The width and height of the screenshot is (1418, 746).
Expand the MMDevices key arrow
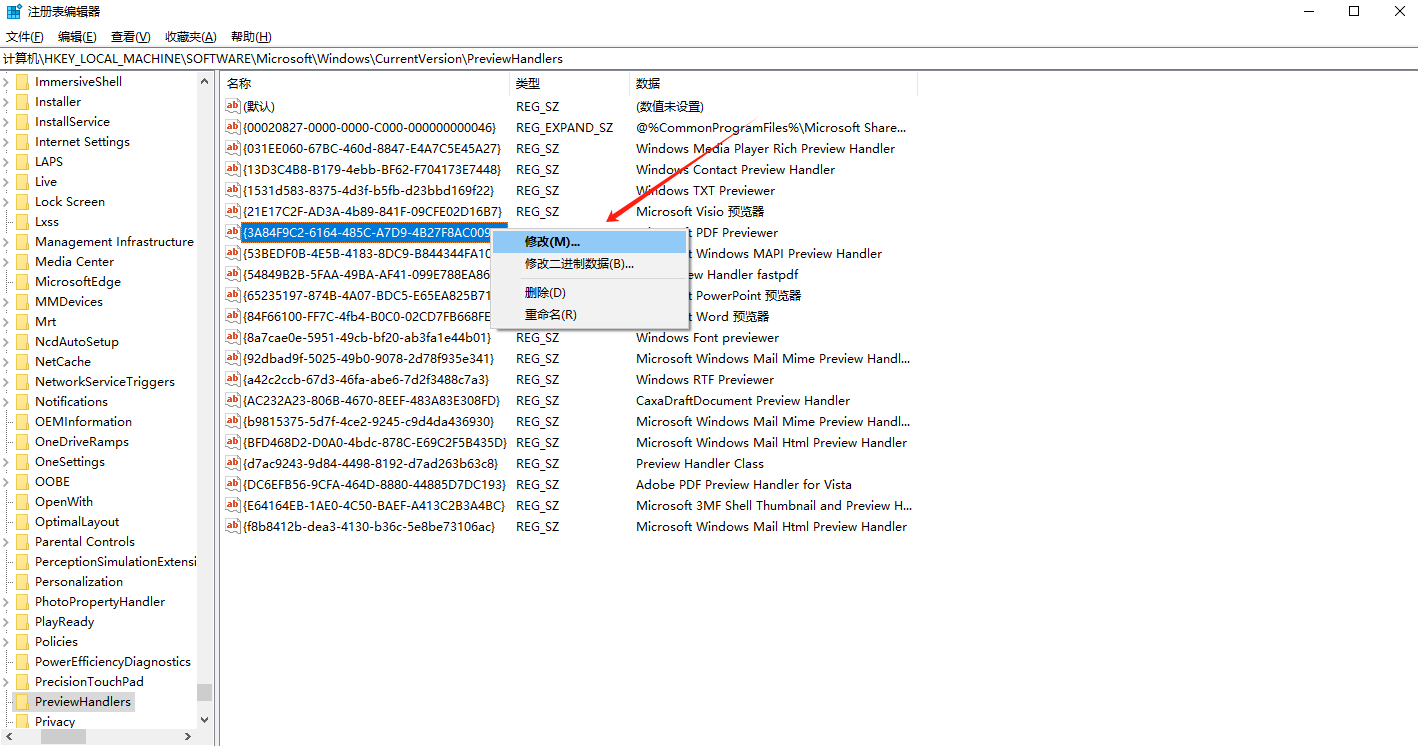[6, 302]
